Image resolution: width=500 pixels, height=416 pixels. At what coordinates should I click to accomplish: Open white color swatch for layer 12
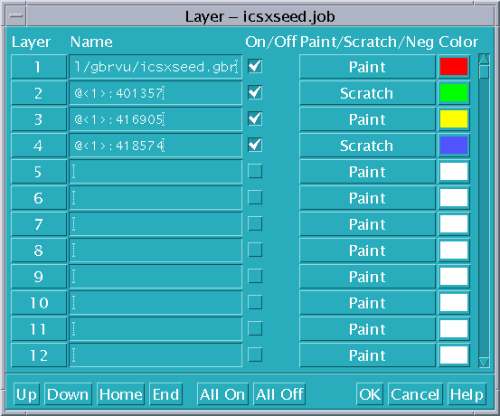tap(454, 355)
